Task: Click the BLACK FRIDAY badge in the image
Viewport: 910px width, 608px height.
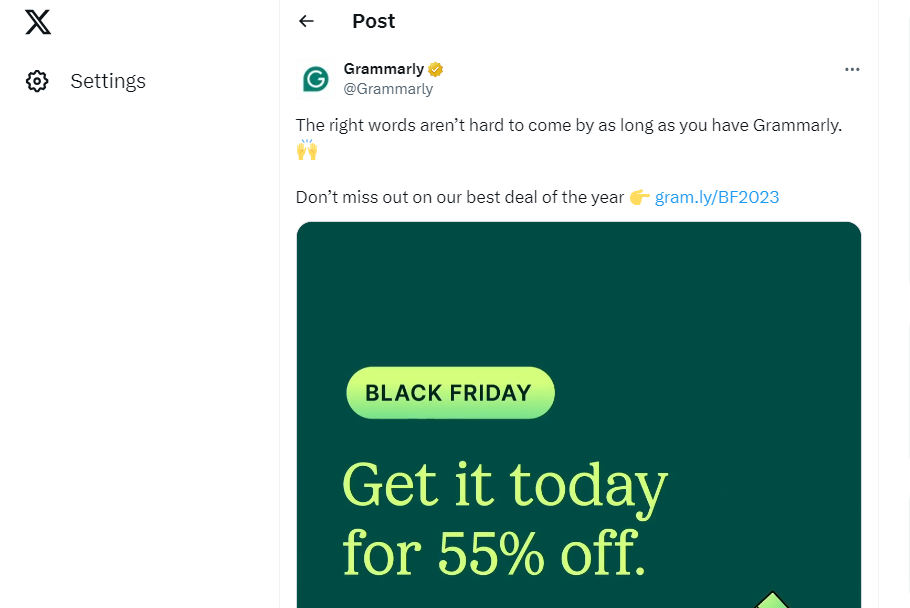Action: [x=450, y=393]
